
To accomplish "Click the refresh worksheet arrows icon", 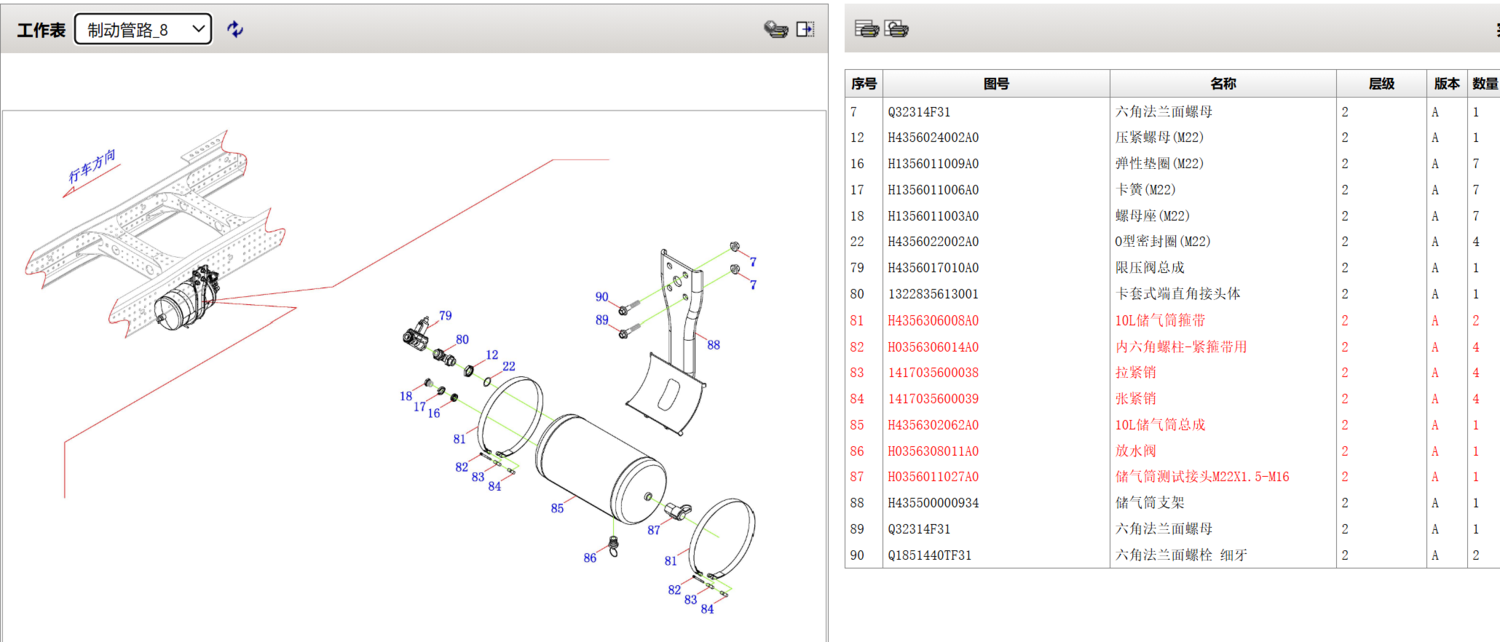I will [x=235, y=30].
